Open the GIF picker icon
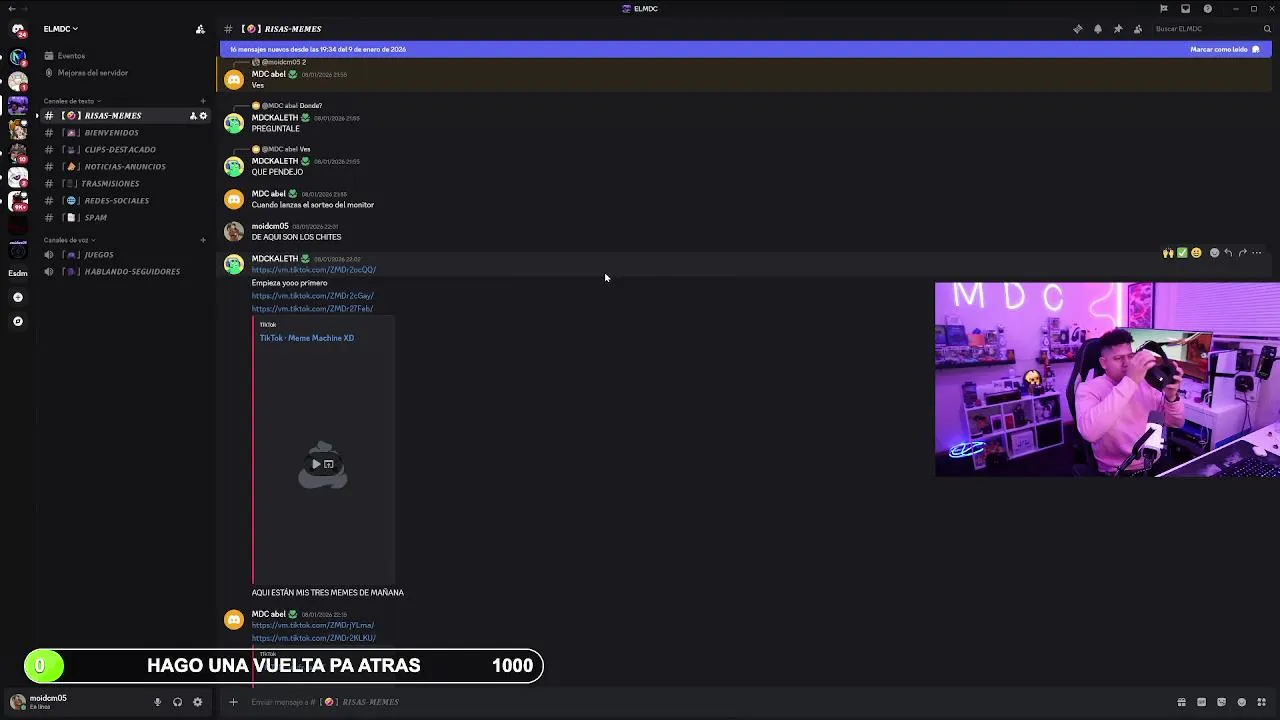 [x=1201, y=702]
